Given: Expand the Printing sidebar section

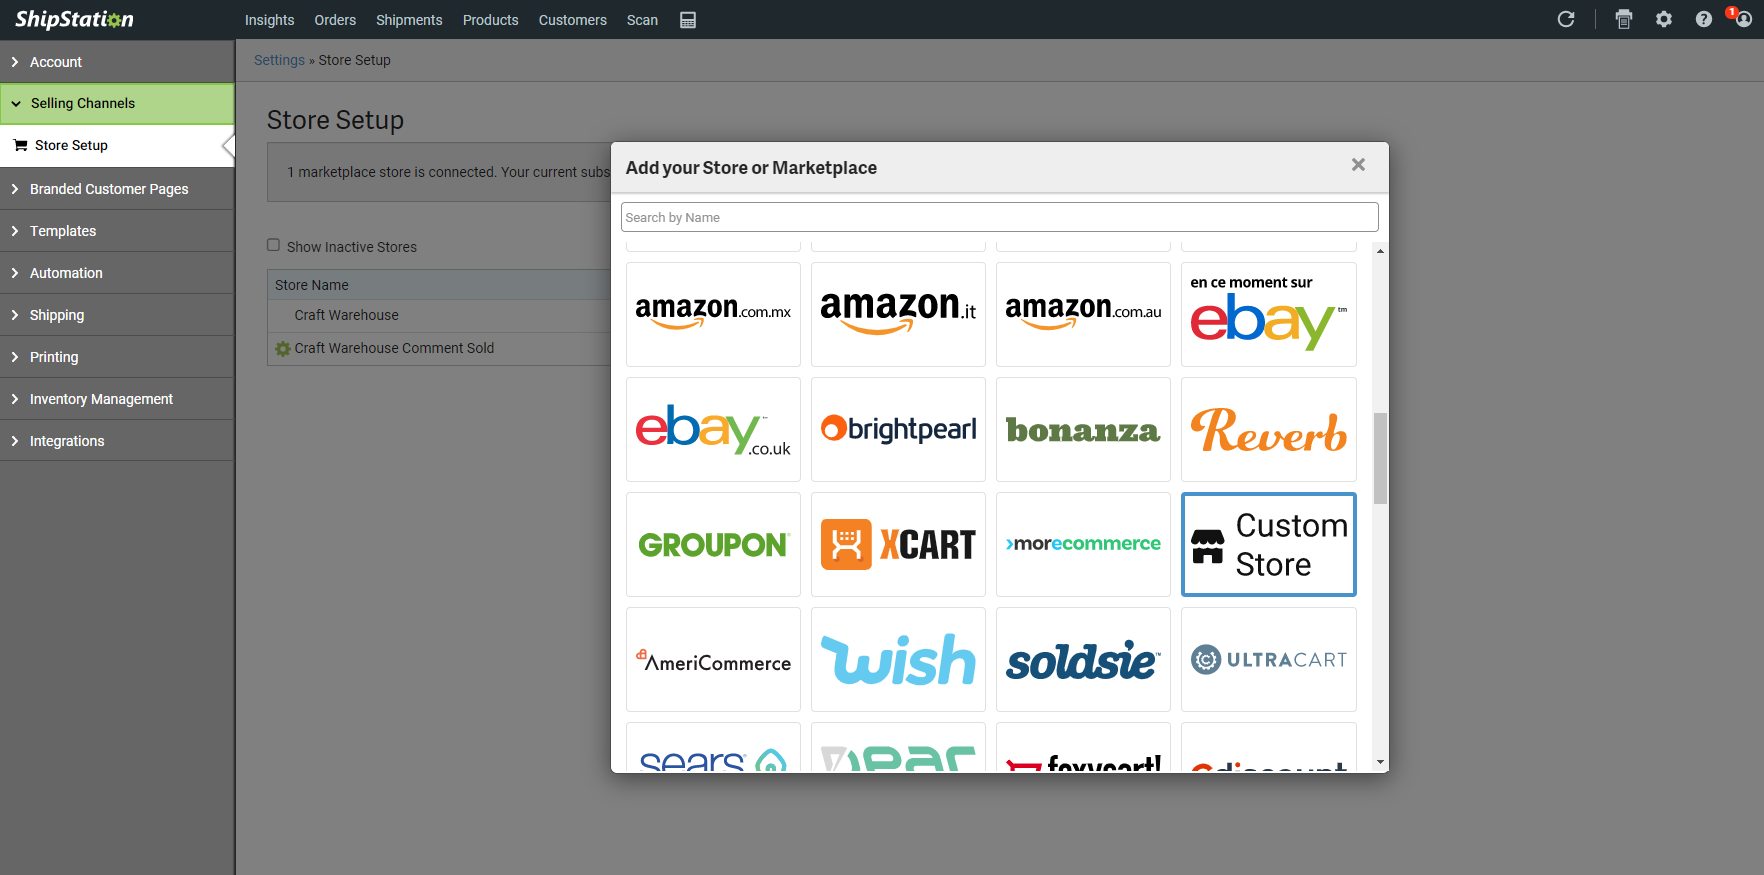Looking at the screenshot, I should pos(117,357).
